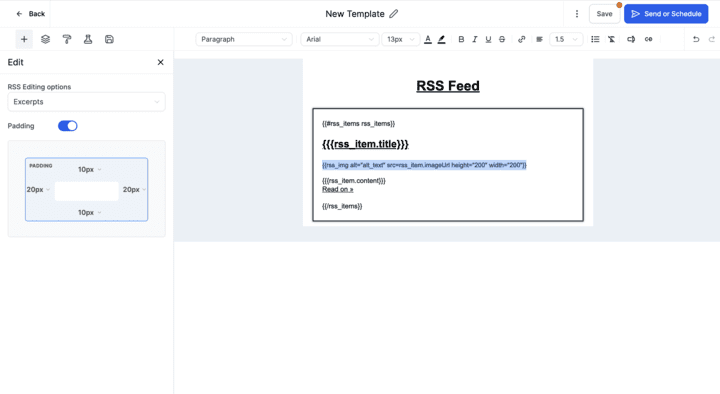Click the plus add-element icon
The height and width of the screenshot is (394, 720).
click(x=24, y=39)
